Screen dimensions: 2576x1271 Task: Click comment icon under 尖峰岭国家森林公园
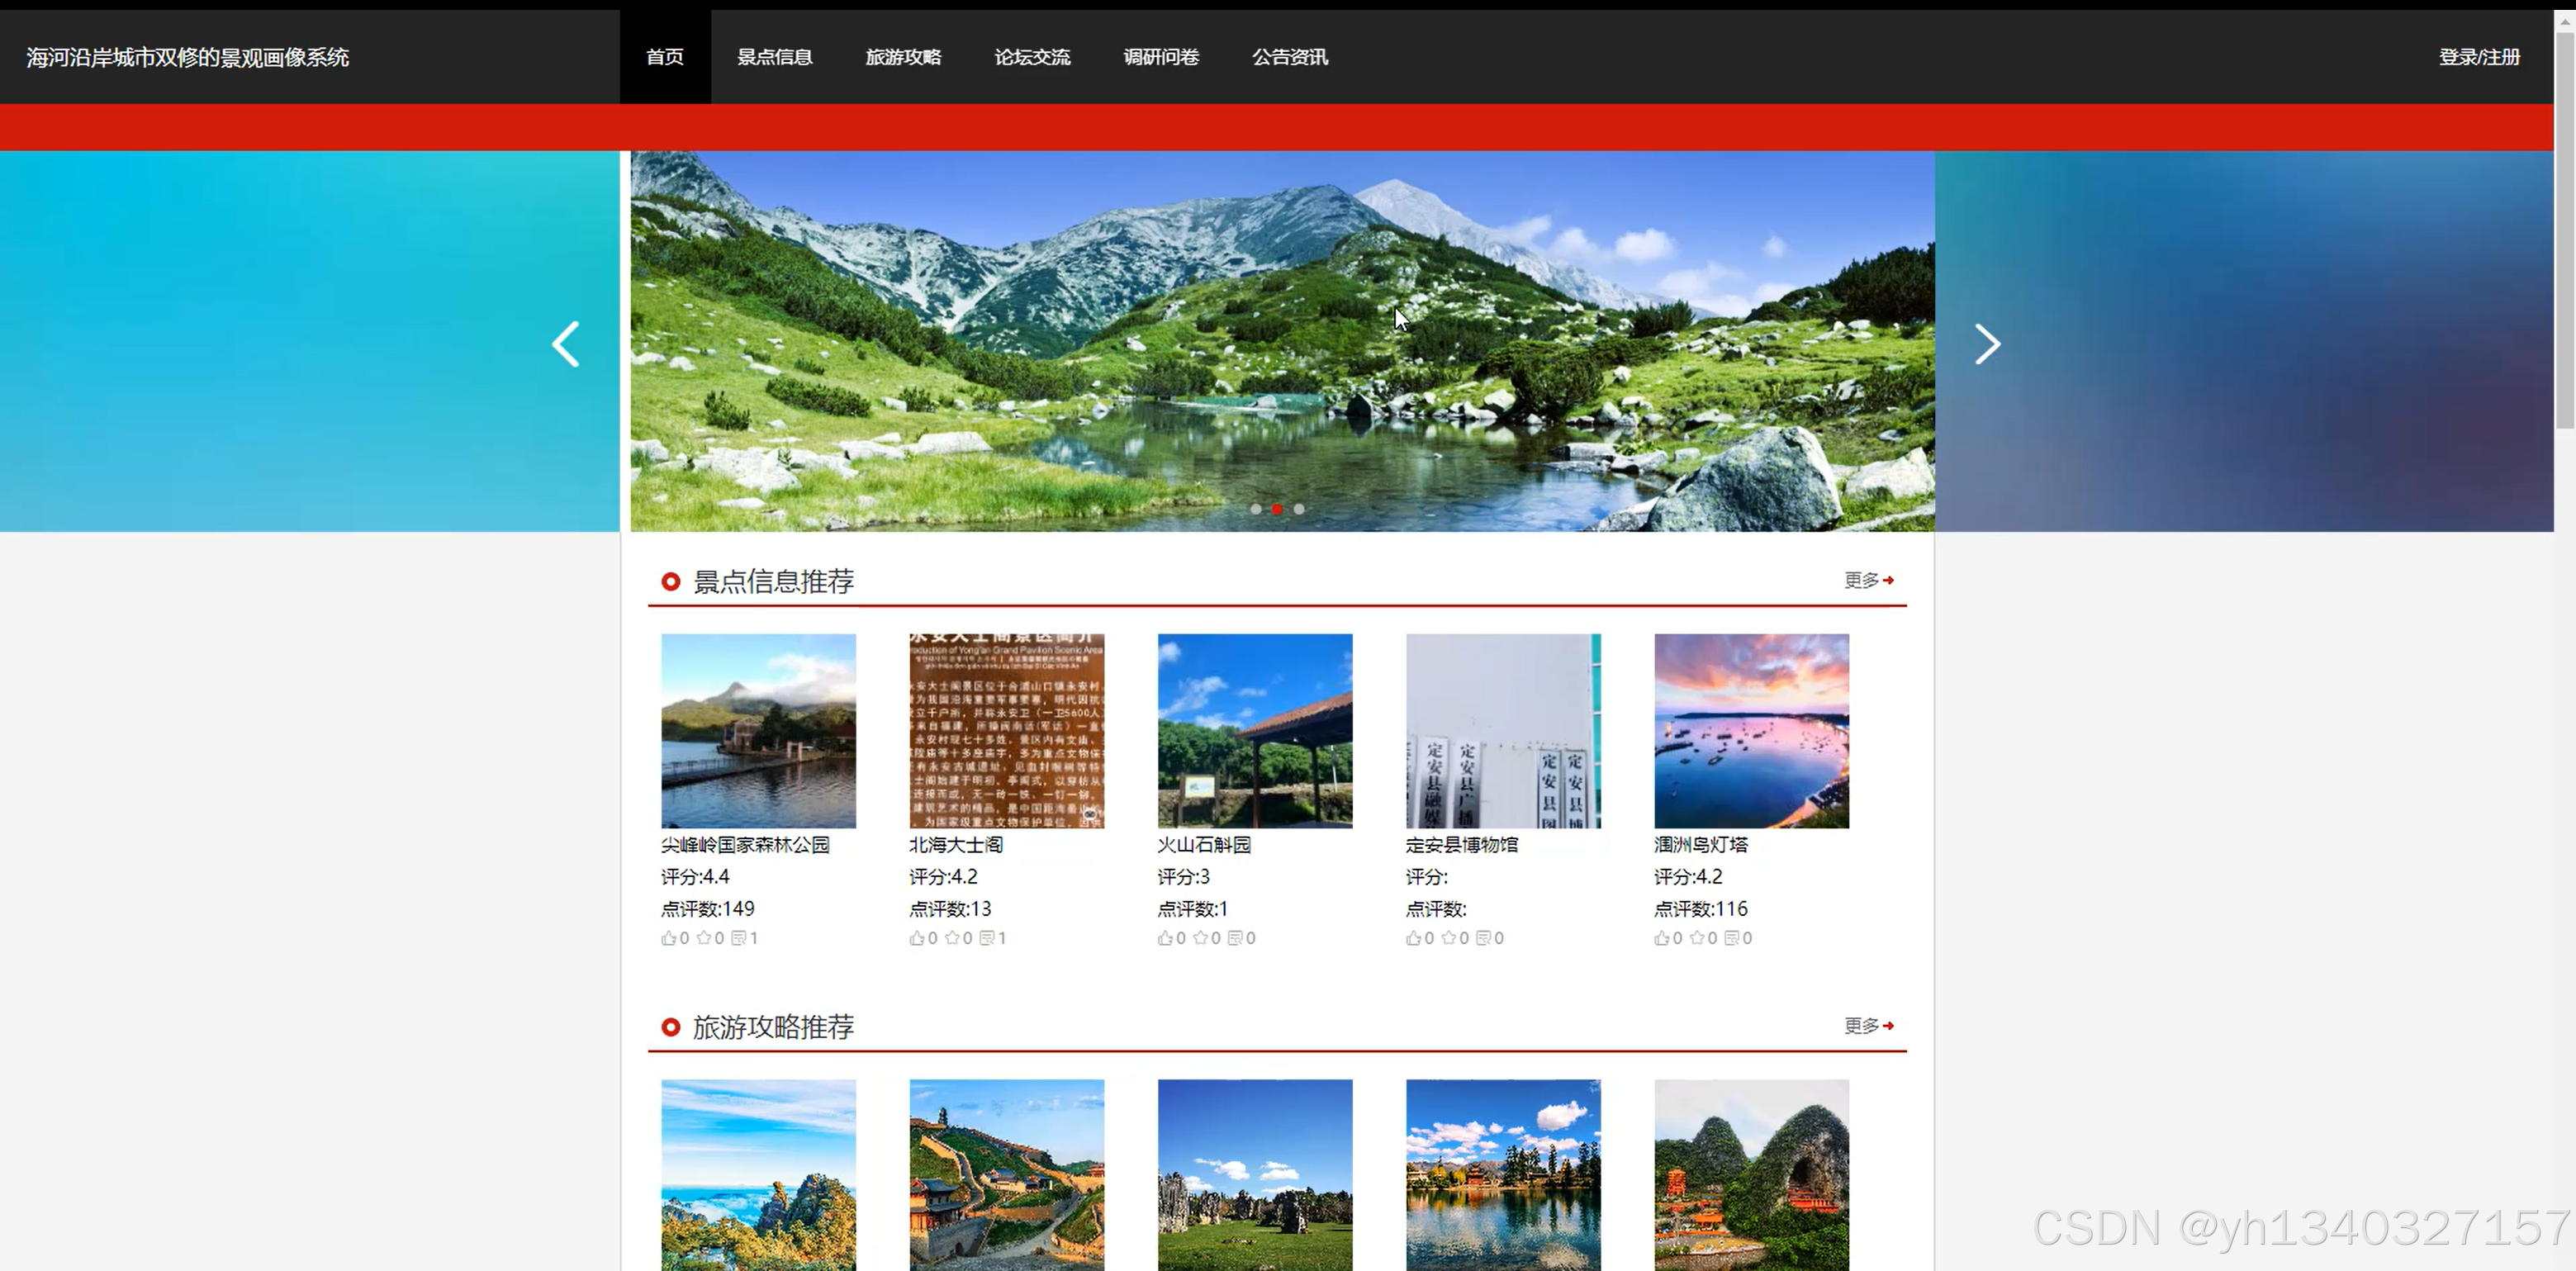click(x=738, y=938)
